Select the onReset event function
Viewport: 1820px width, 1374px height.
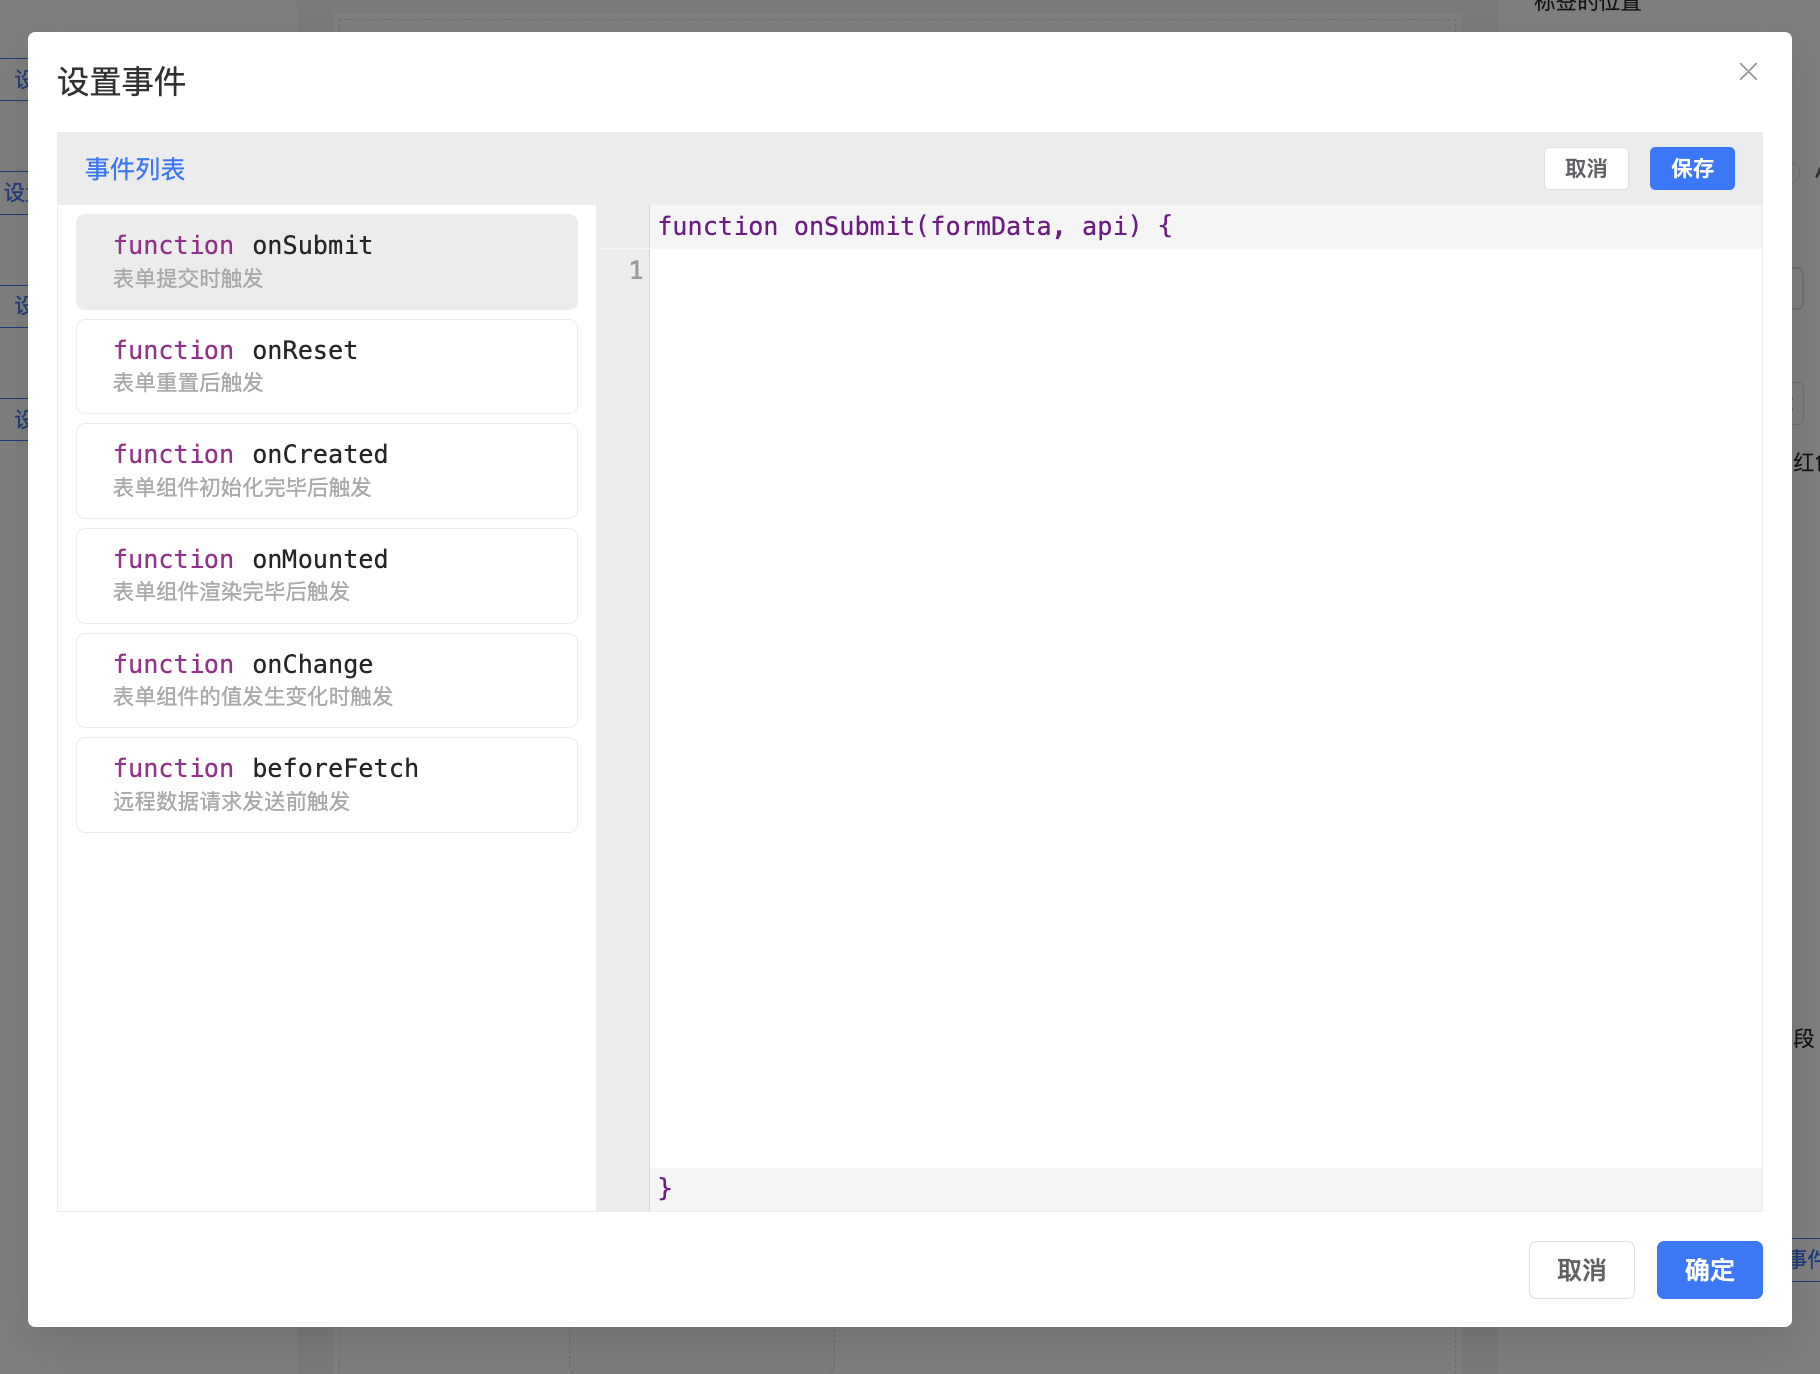click(326, 366)
